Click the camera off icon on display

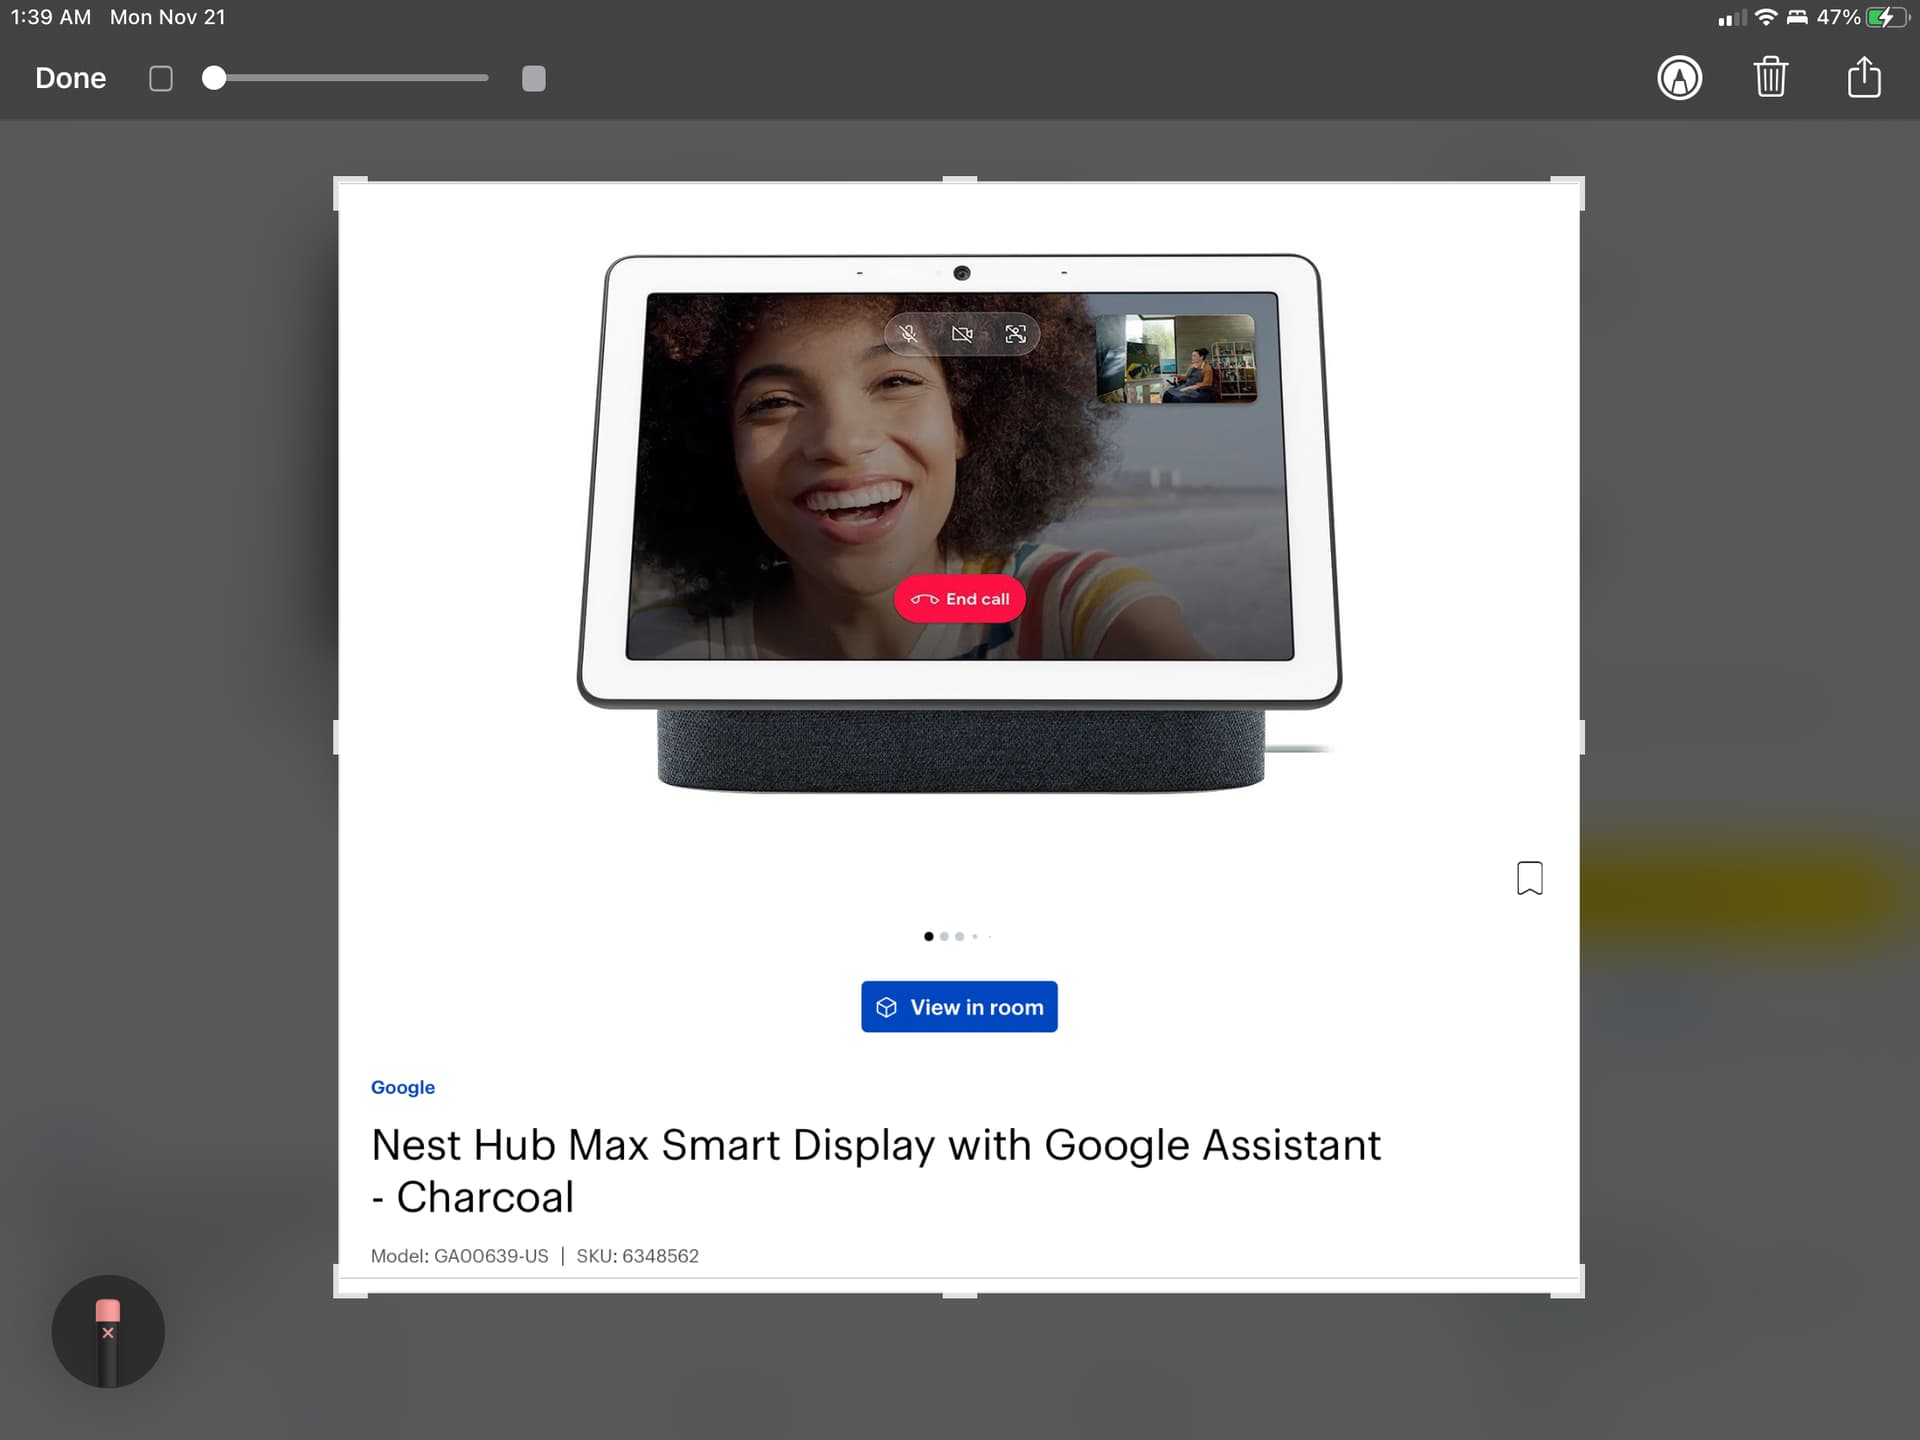coord(962,334)
